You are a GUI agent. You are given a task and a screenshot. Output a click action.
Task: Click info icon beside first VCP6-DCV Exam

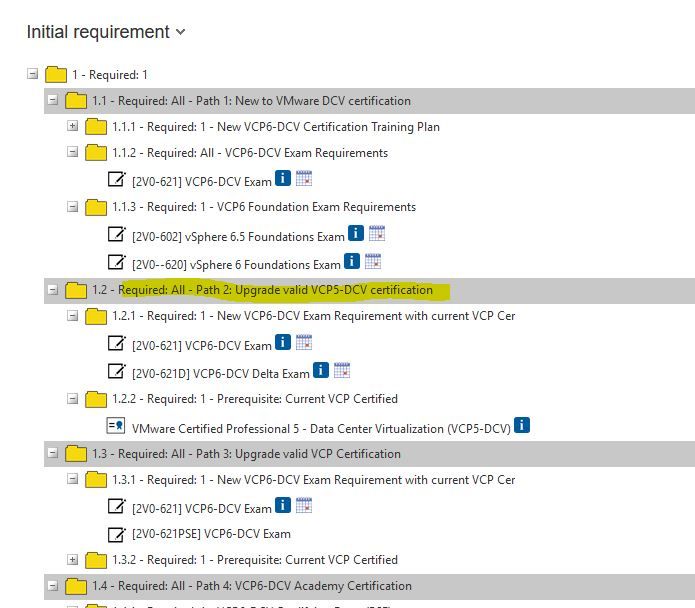(x=283, y=179)
